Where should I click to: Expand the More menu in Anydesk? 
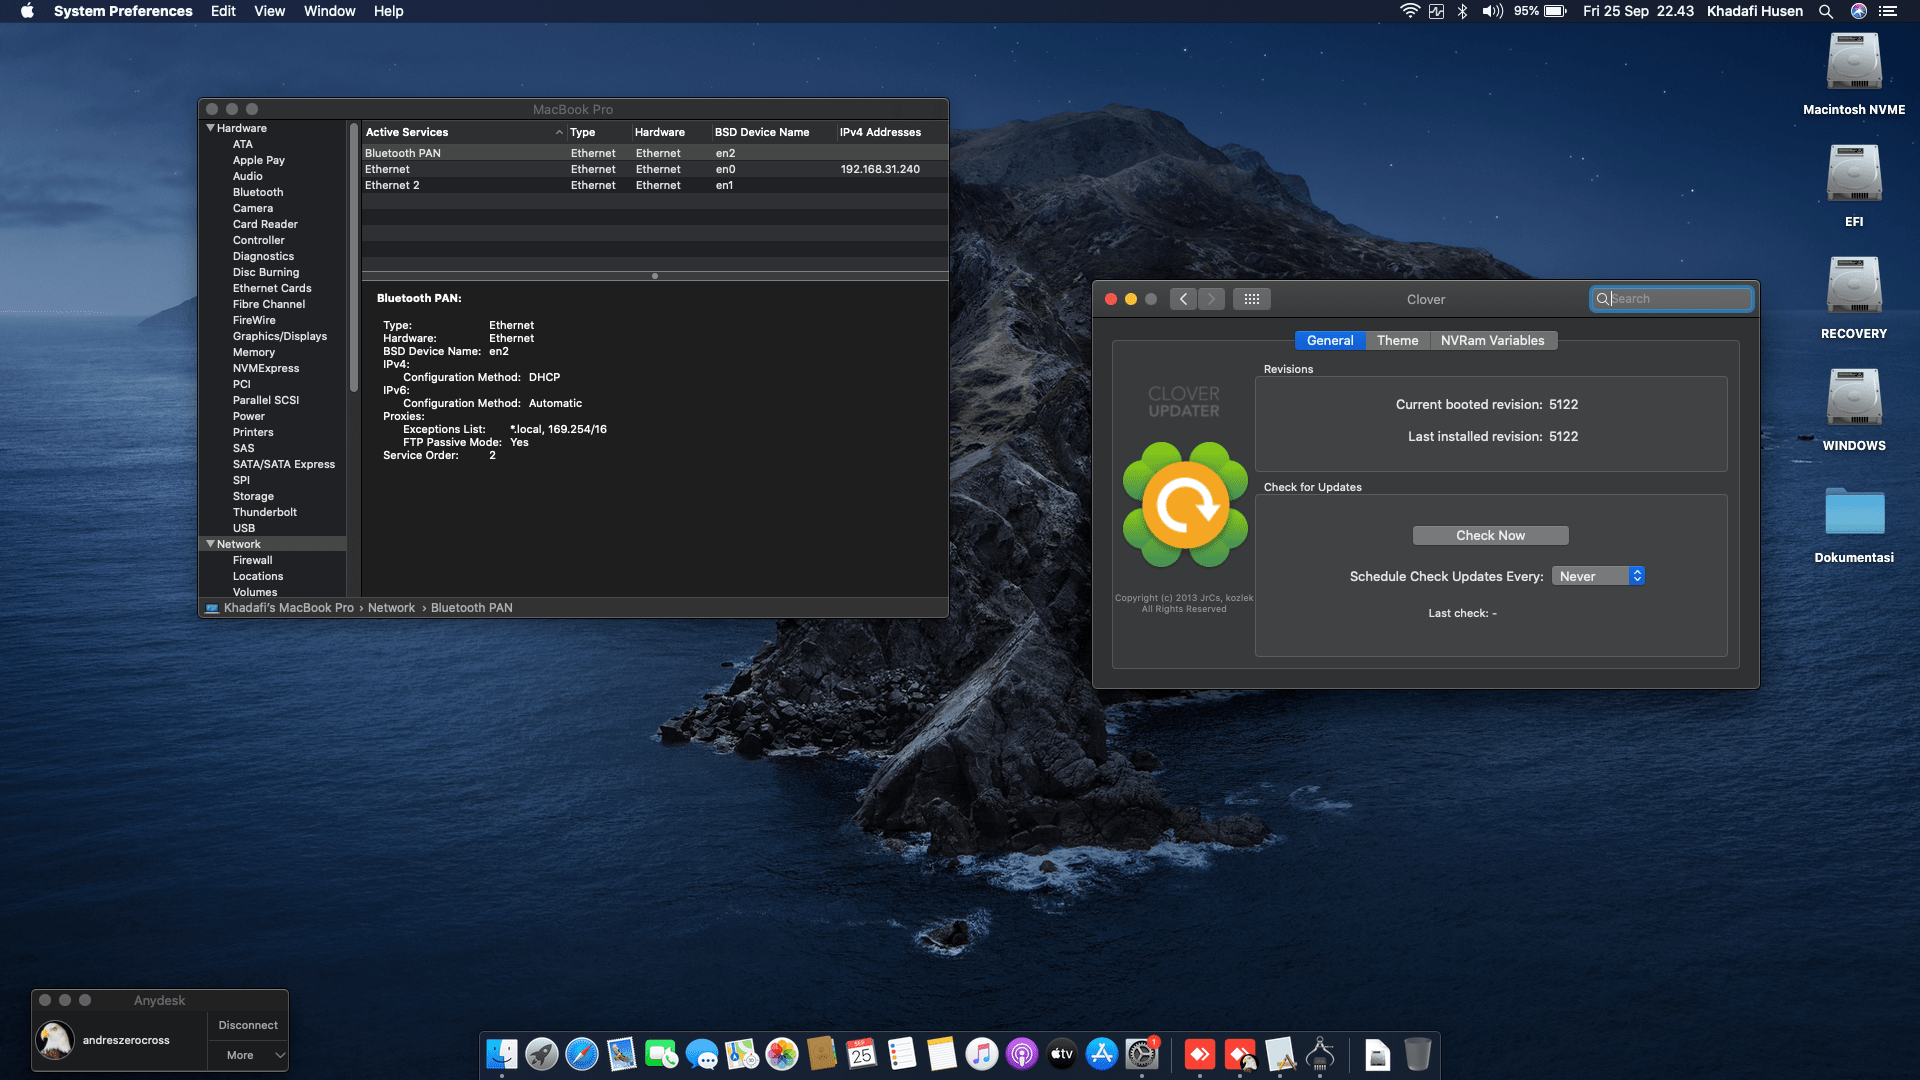click(x=248, y=1055)
